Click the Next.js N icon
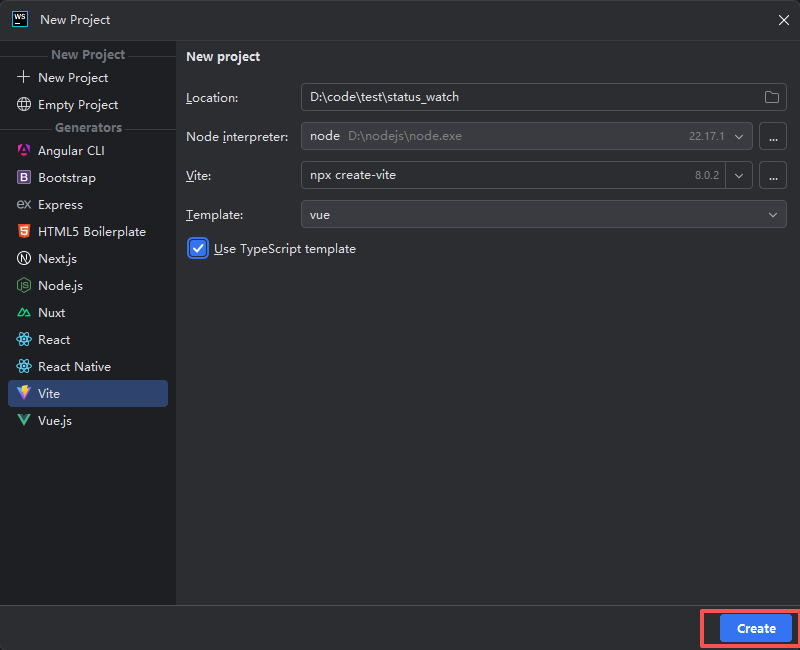The width and height of the screenshot is (800, 650). (23, 258)
